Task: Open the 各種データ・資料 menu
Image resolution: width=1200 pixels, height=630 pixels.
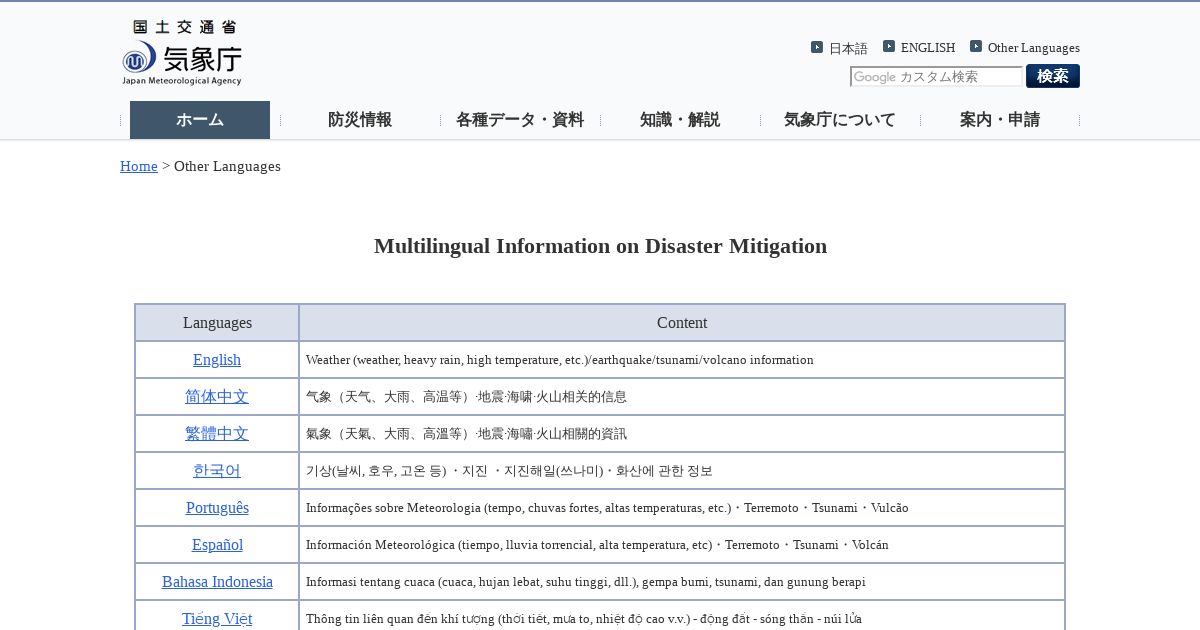Action: pyautogui.click(x=520, y=120)
